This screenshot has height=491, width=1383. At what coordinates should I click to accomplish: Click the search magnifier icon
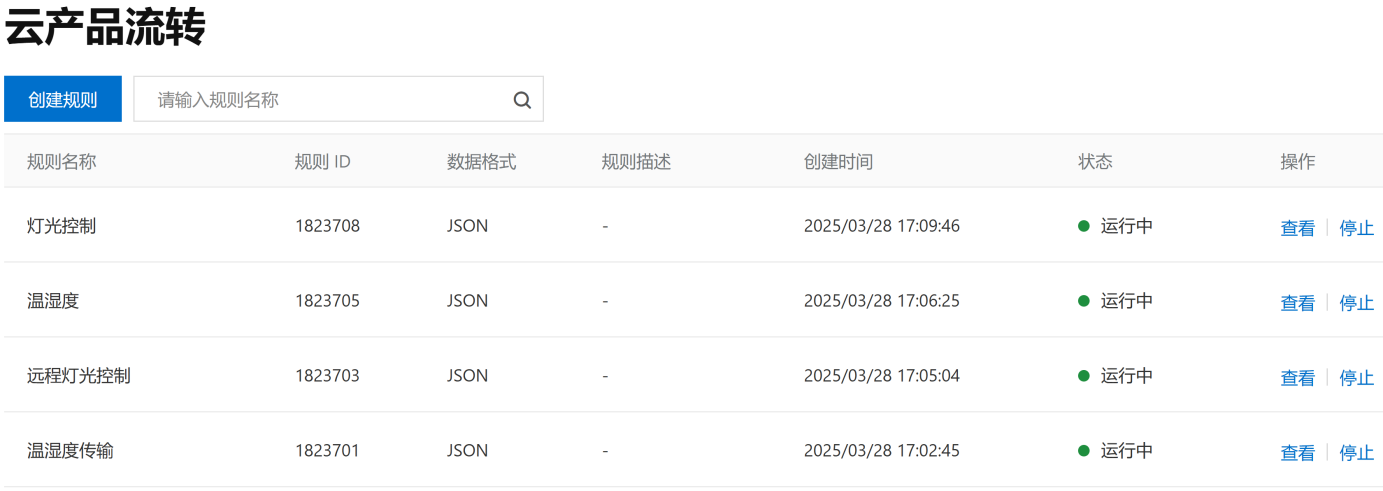pyautogui.click(x=522, y=100)
